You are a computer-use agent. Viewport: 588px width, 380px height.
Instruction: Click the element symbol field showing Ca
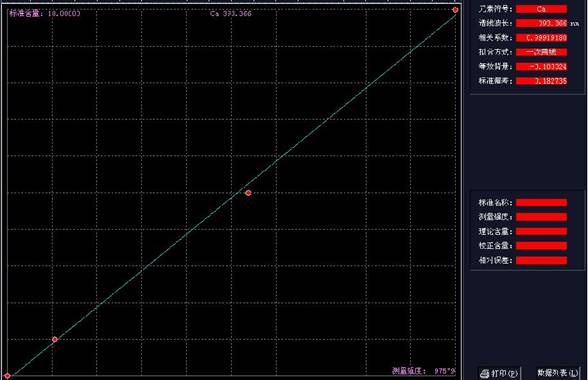pos(541,9)
